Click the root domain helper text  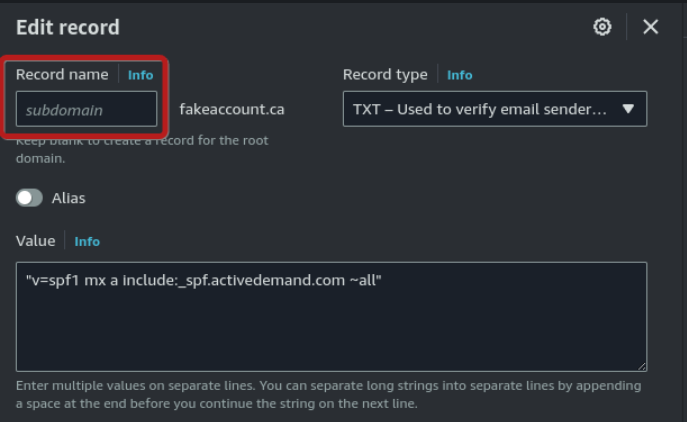142,149
